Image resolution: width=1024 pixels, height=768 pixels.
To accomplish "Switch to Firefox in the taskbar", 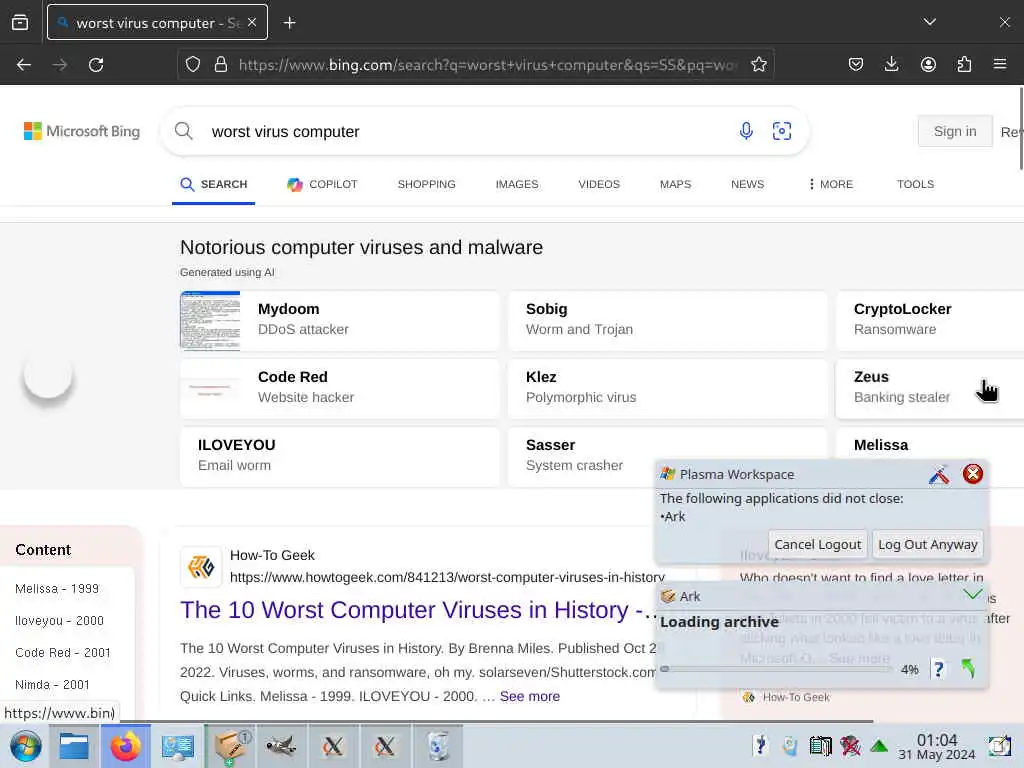I will (125, 746).
